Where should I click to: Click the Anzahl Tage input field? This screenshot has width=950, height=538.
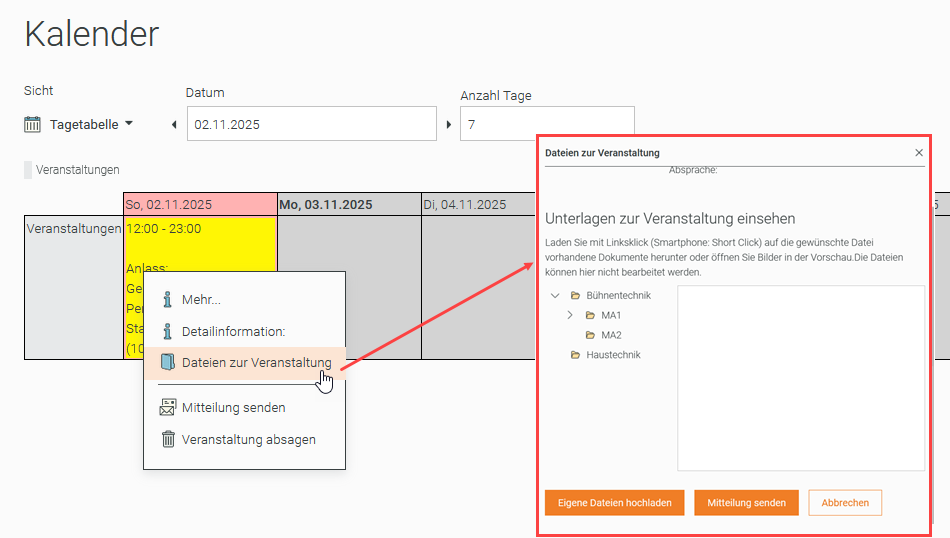[x=546, y=124]
